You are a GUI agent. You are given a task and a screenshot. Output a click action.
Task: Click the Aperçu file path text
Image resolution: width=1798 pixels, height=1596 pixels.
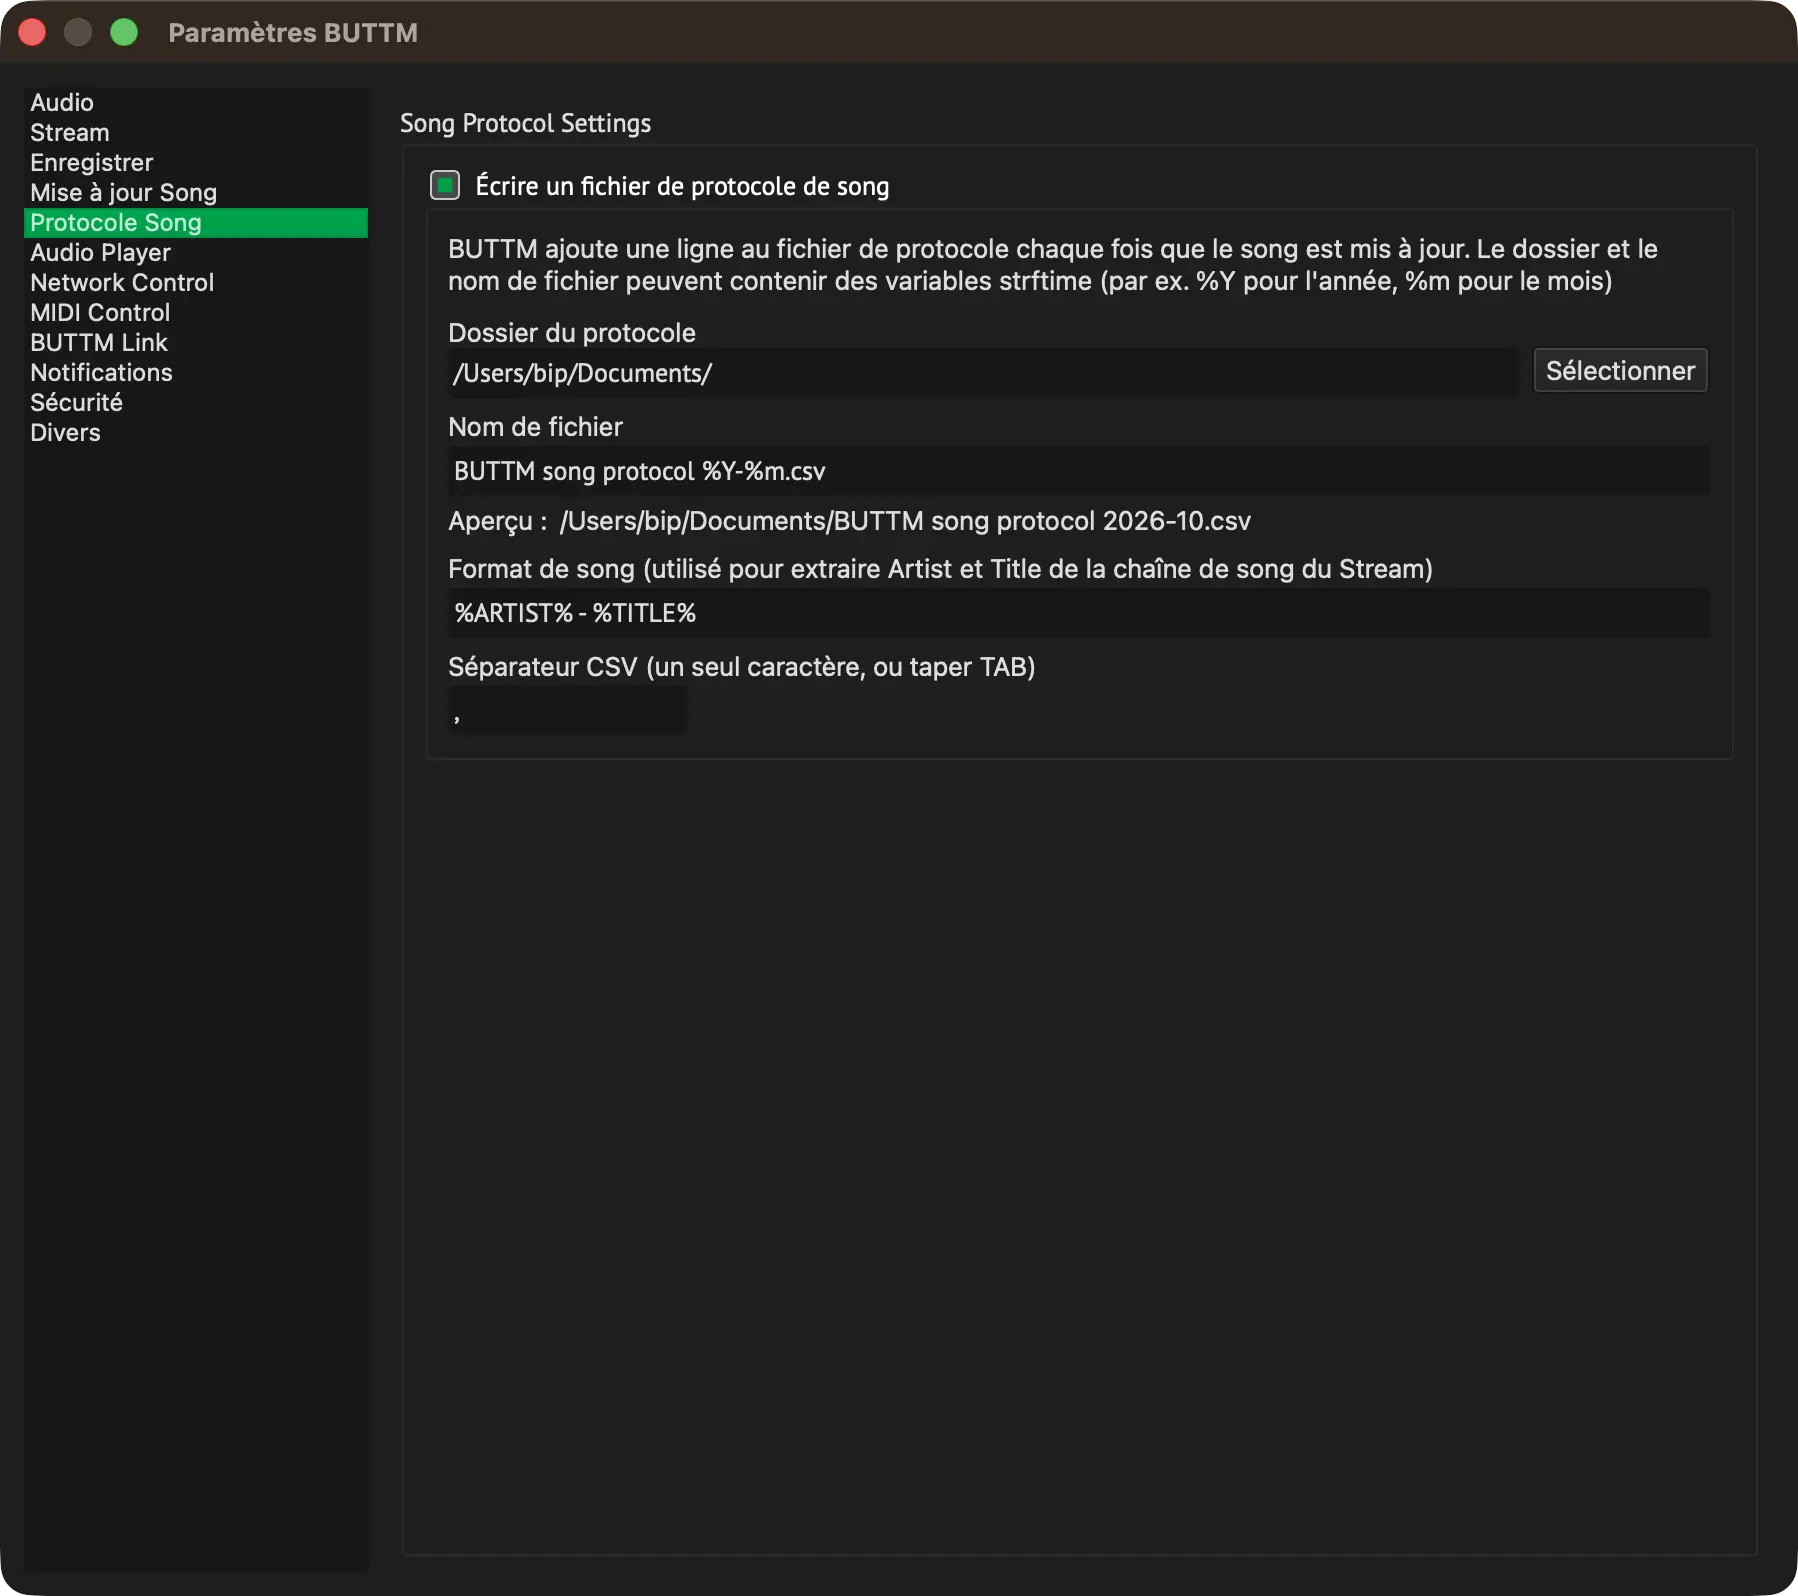click(x=905, y=521)
